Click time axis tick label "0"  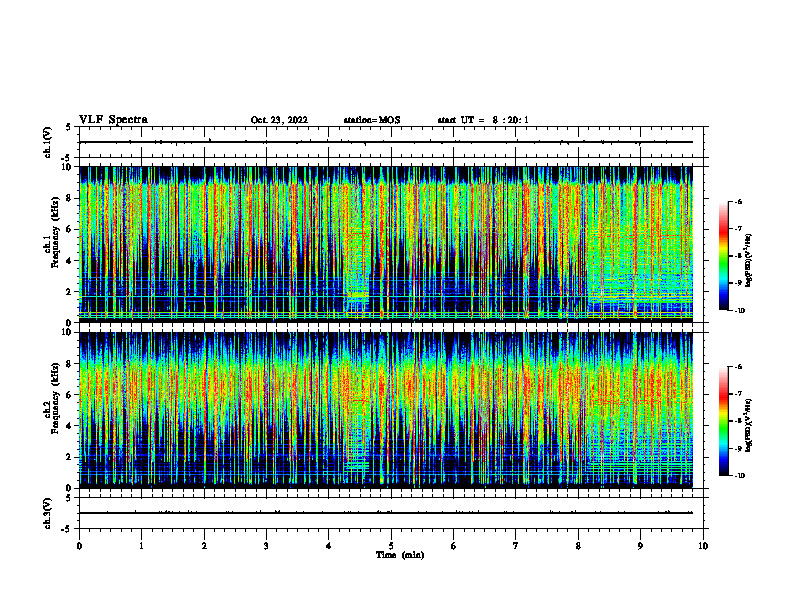(x=79, y=546)
